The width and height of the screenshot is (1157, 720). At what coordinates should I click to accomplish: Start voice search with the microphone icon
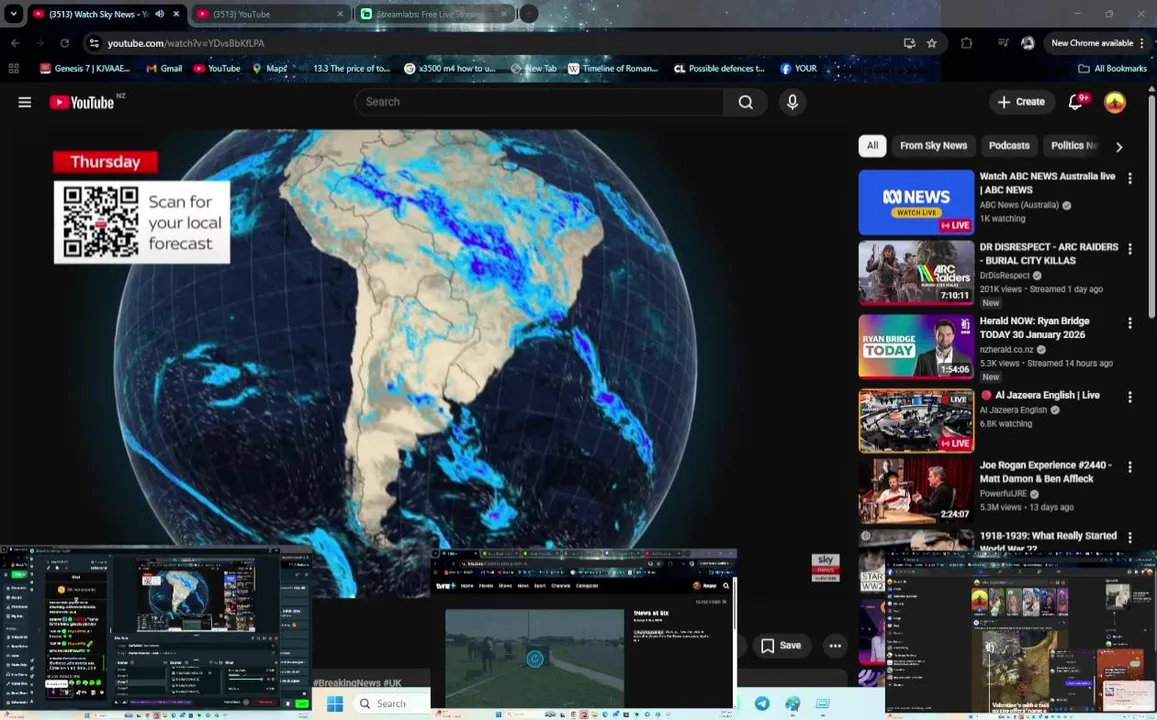click(x=792, y=102)
